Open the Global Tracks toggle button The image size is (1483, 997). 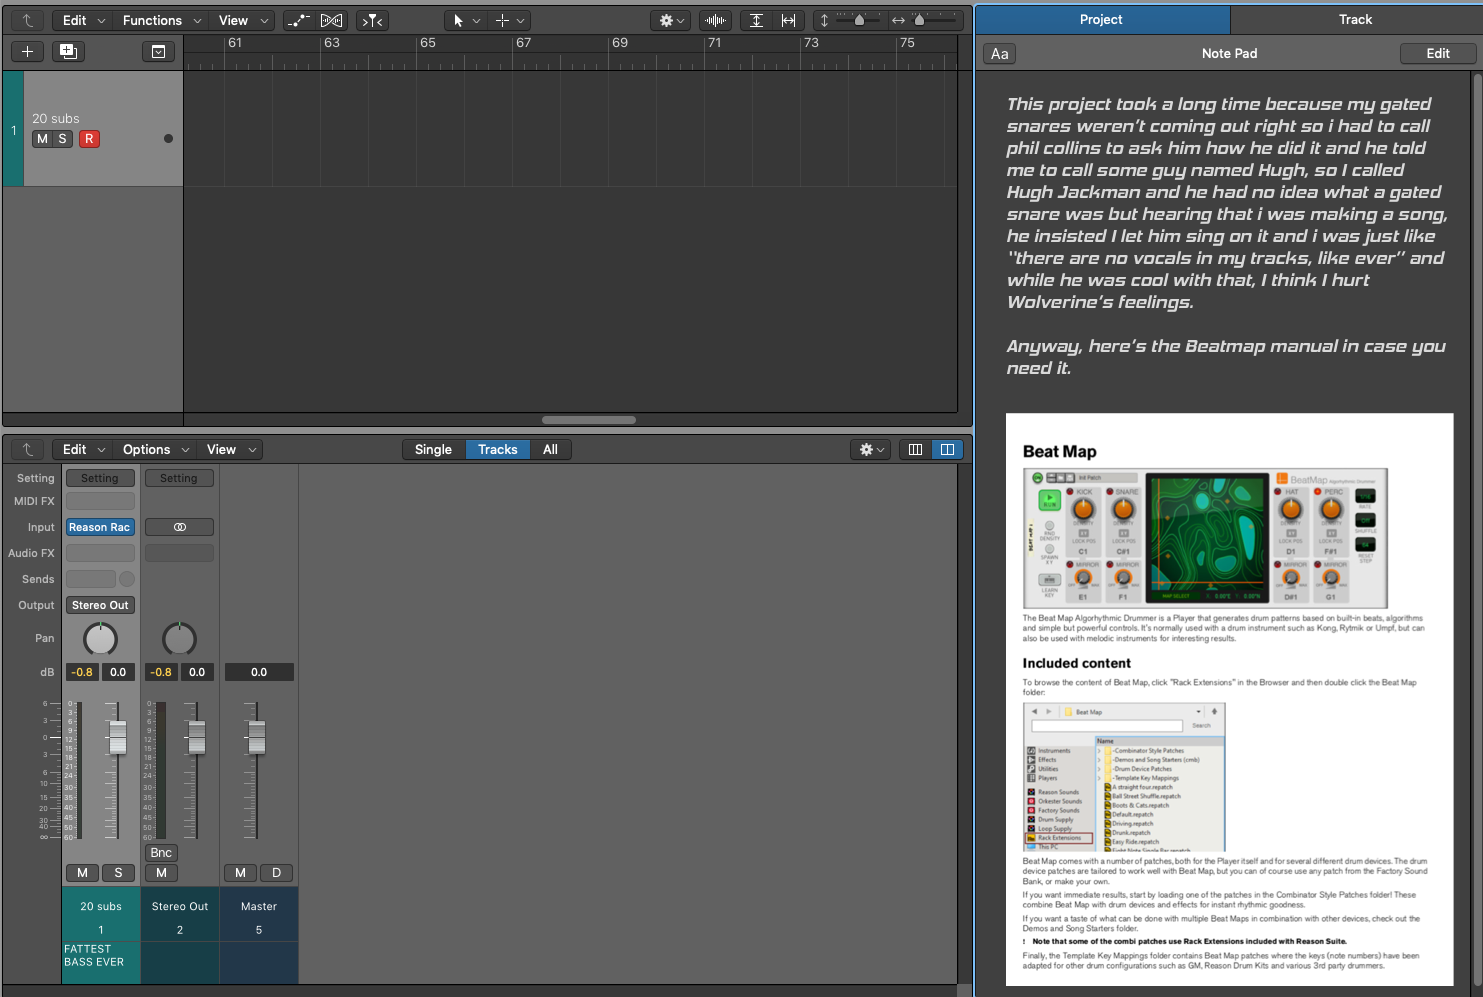(158, 51)
